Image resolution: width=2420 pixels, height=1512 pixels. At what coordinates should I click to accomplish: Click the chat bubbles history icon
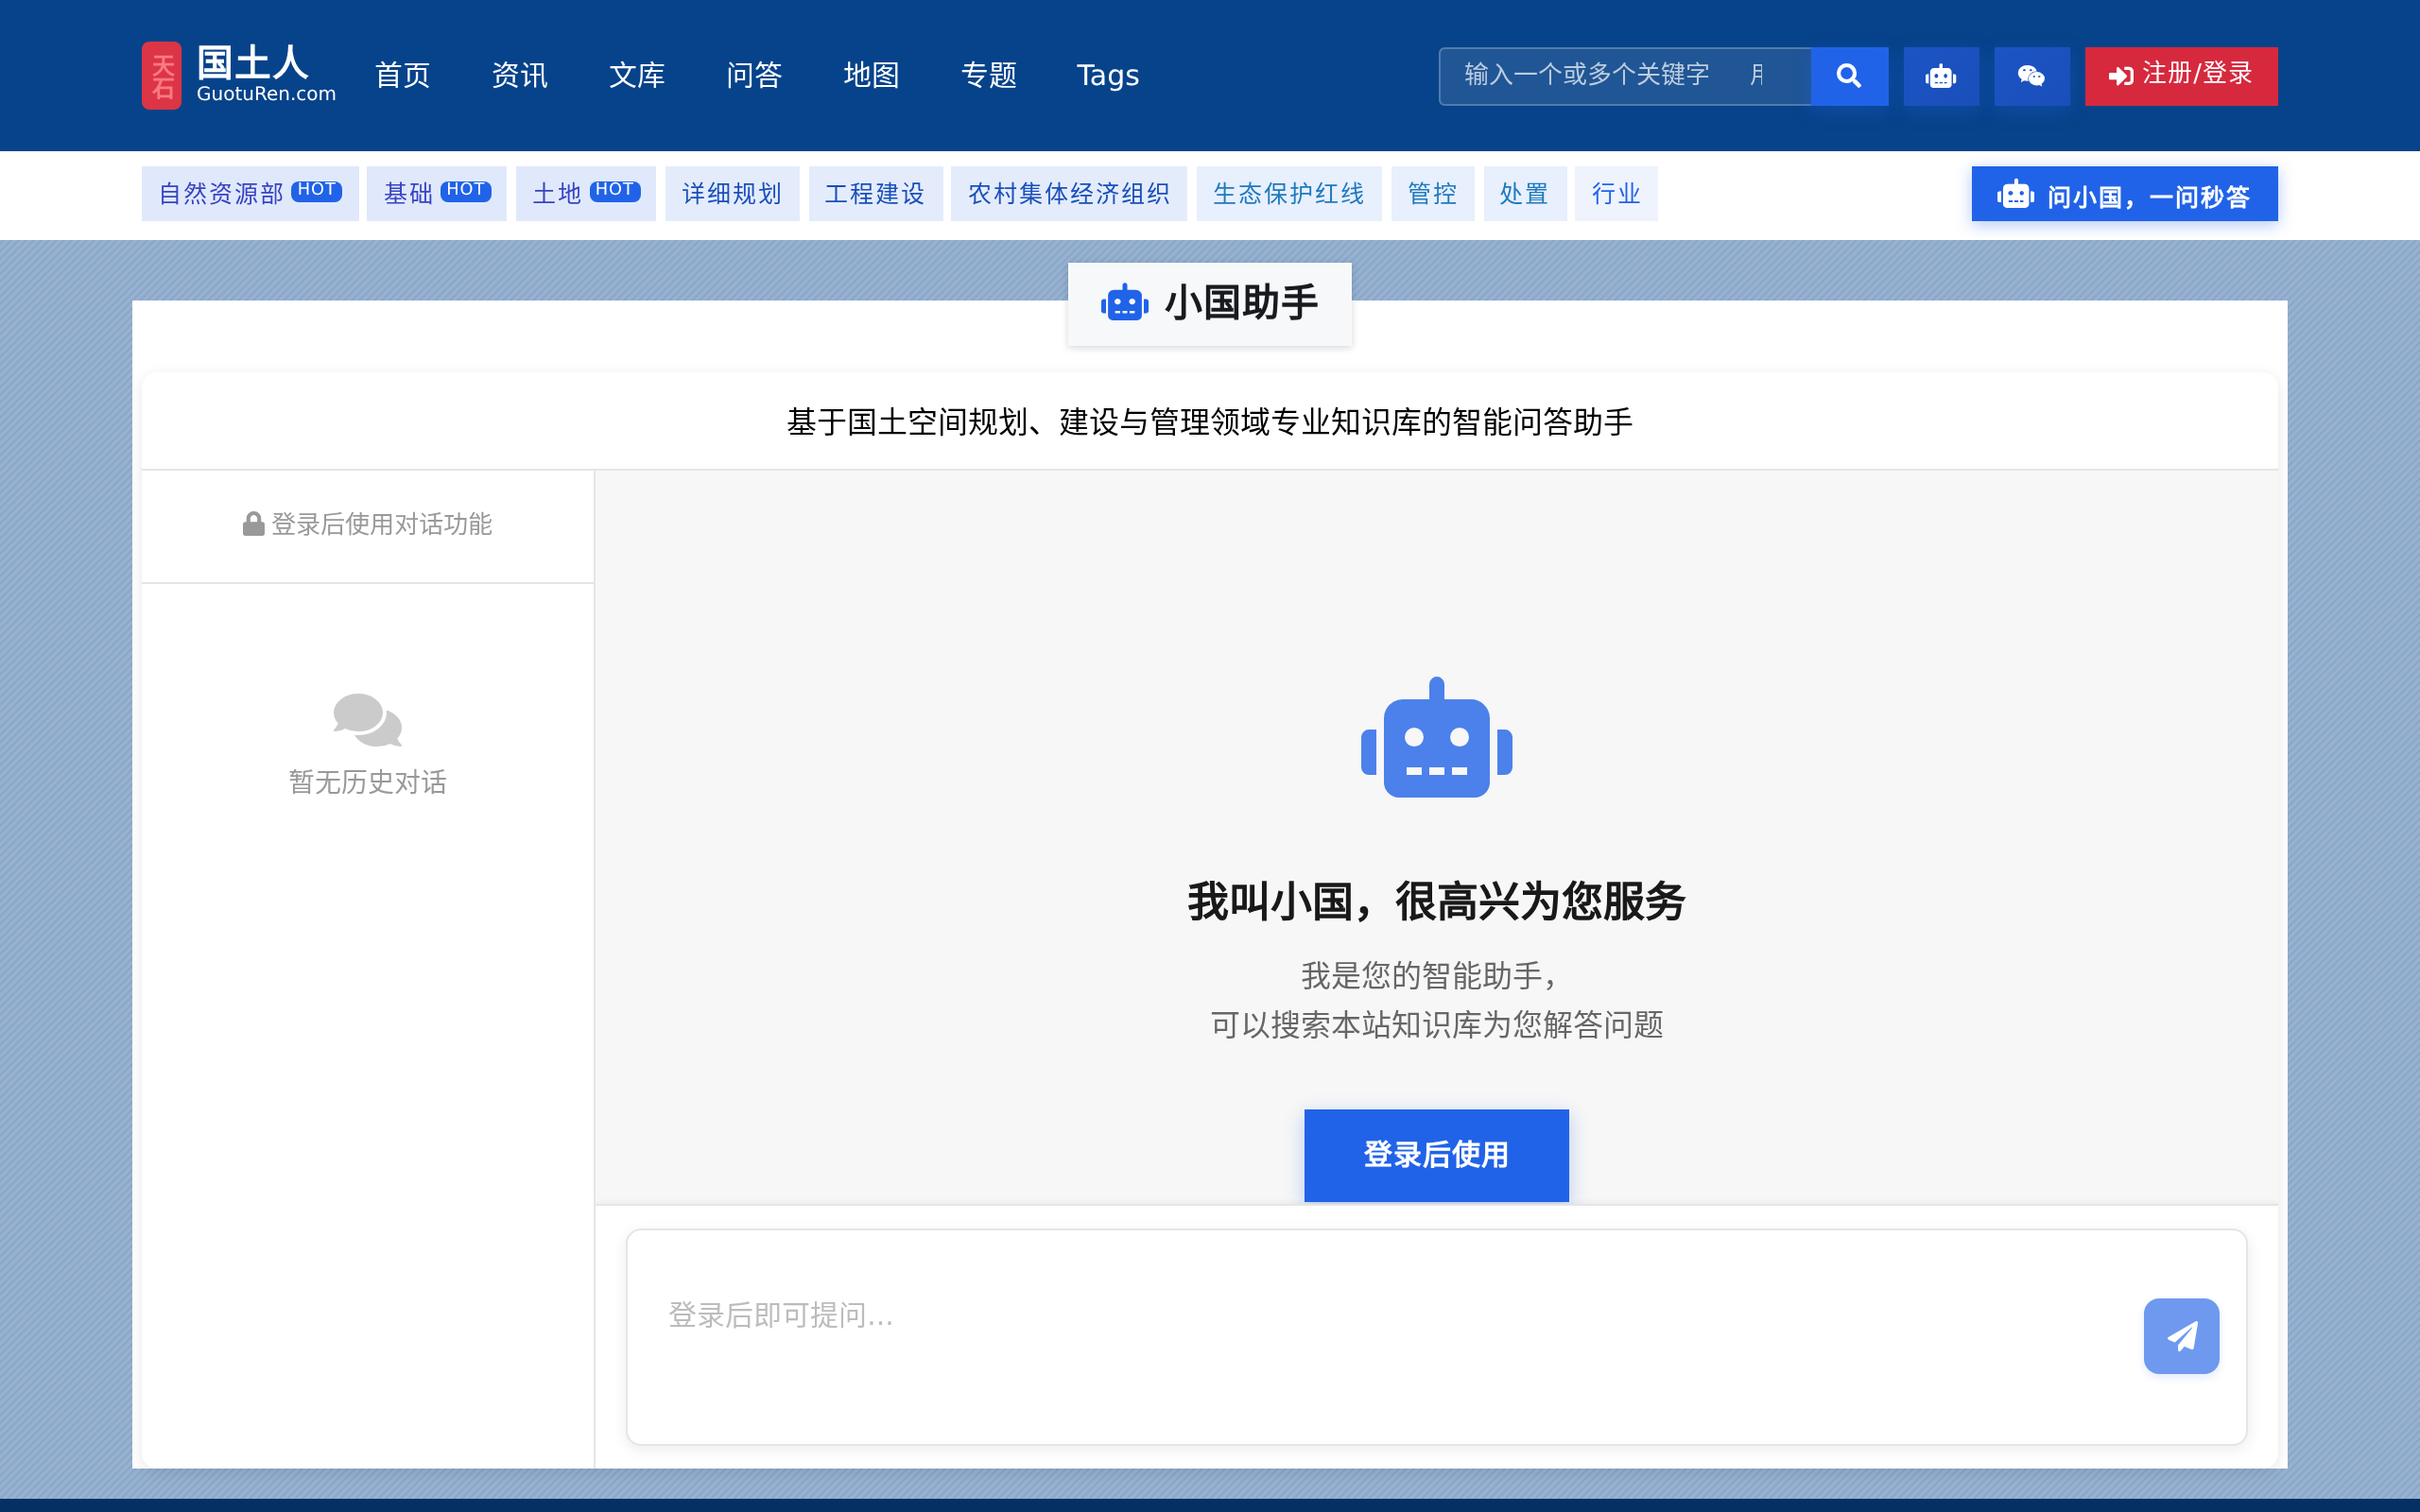click(x=367, y=720)
